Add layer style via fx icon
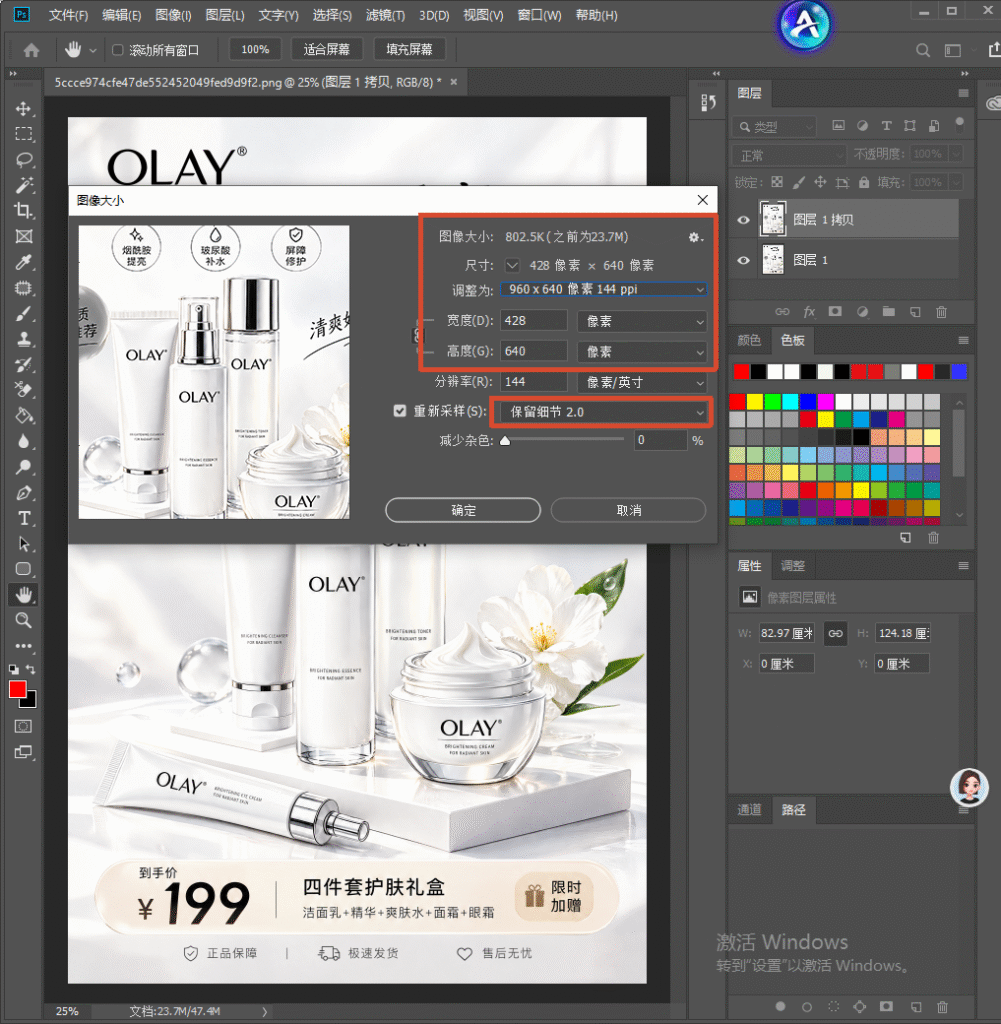This screenshot has height=1024, width=1001. [809, 312]
